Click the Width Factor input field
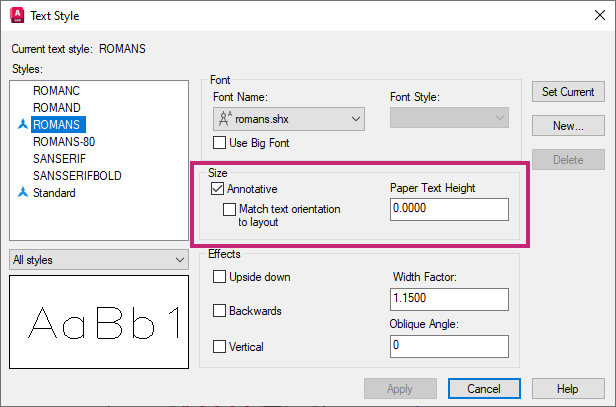Viewport: 616px width, 407px height. coord(449,300)
